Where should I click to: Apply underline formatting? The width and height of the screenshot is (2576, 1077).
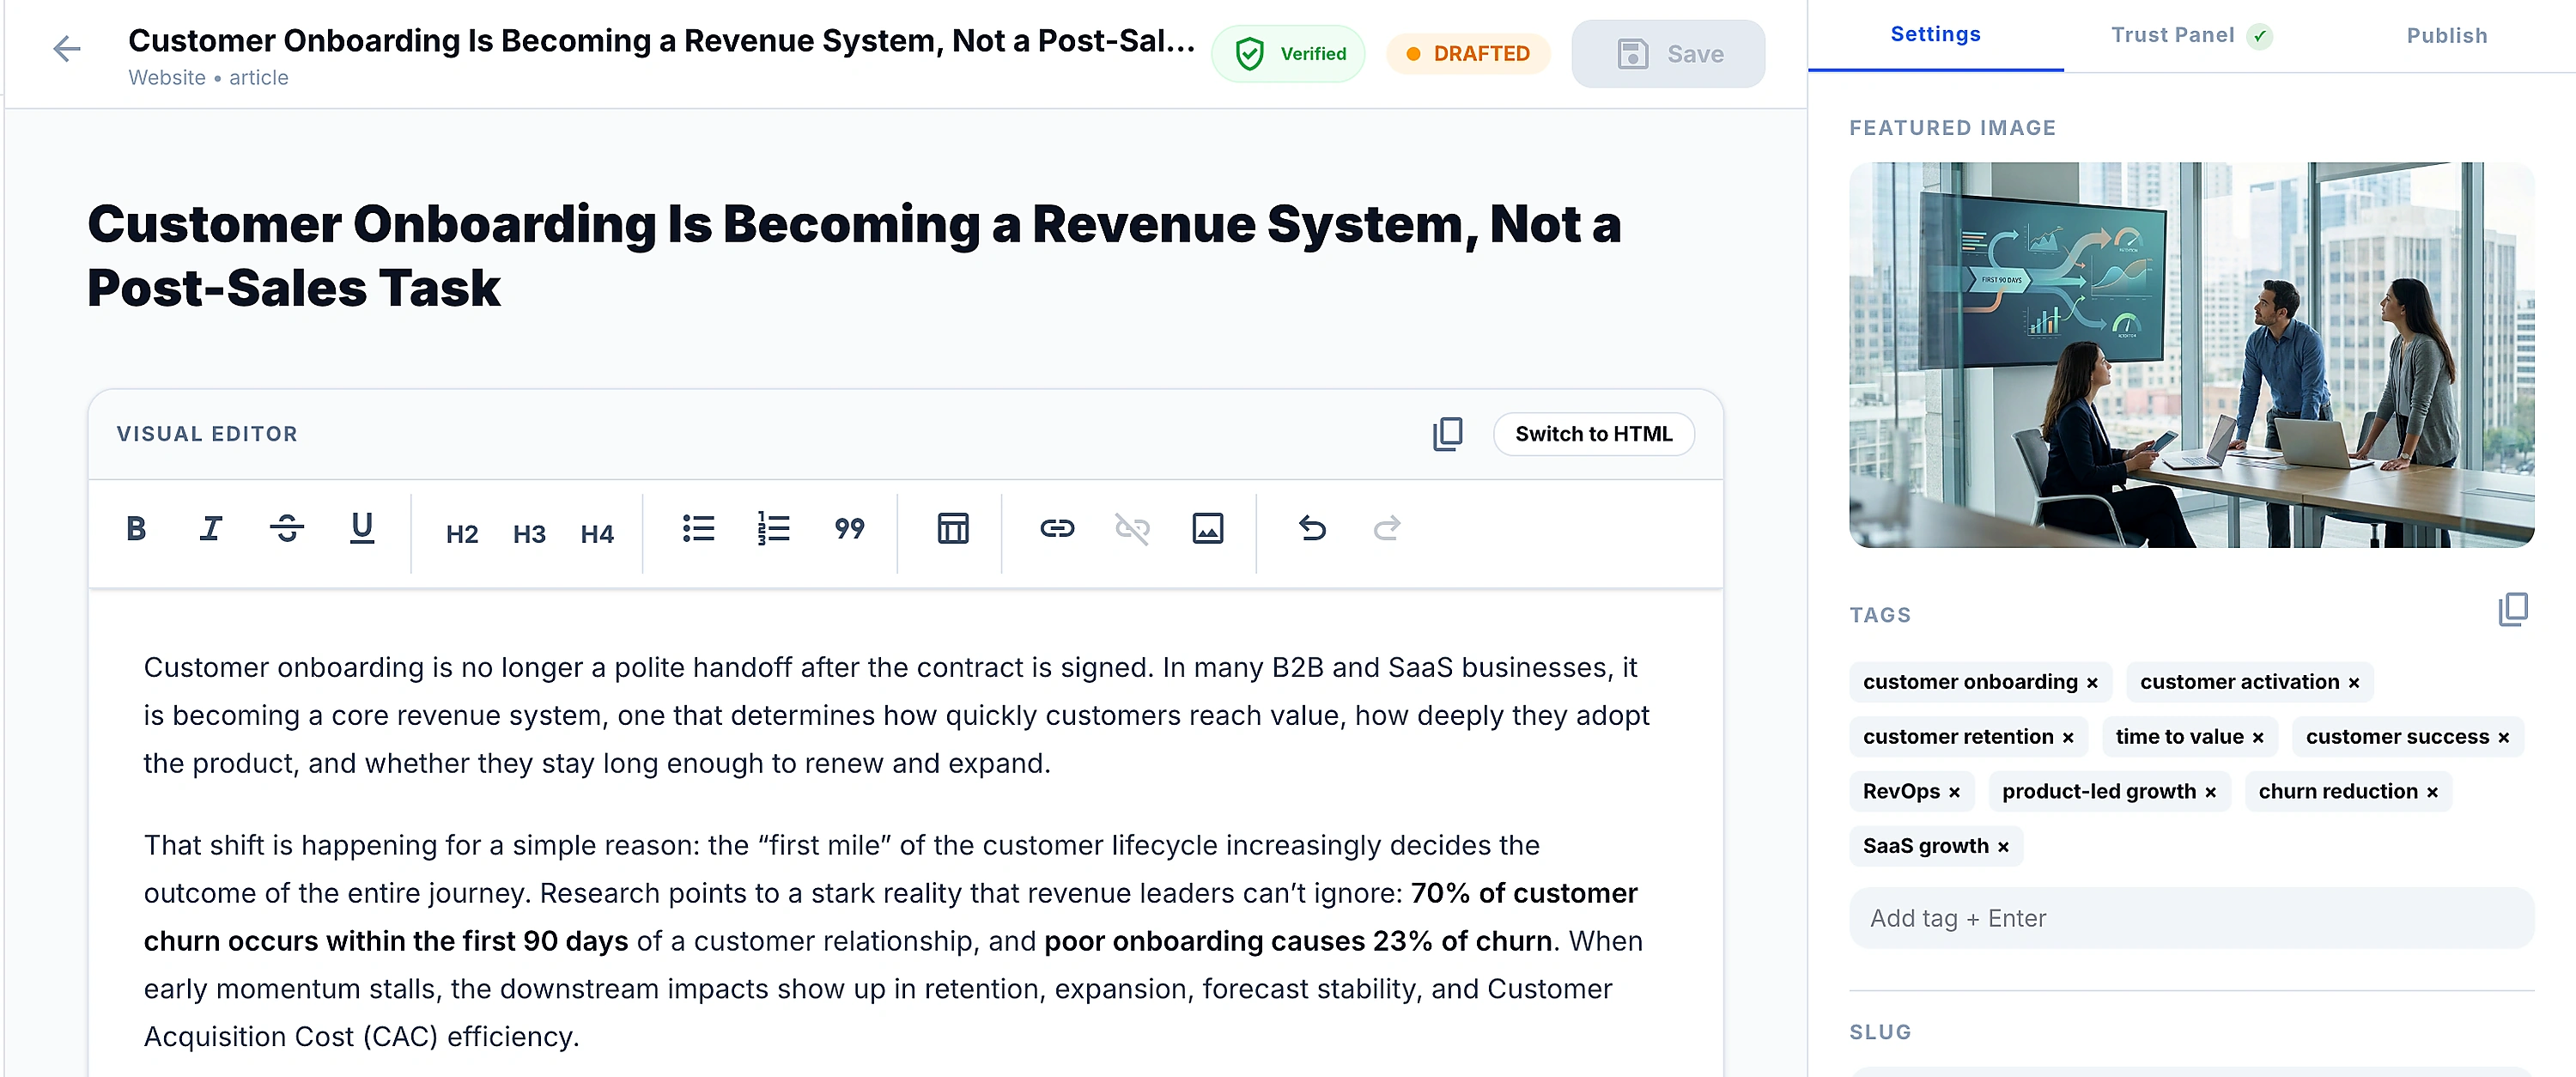(x=362, y=529)
